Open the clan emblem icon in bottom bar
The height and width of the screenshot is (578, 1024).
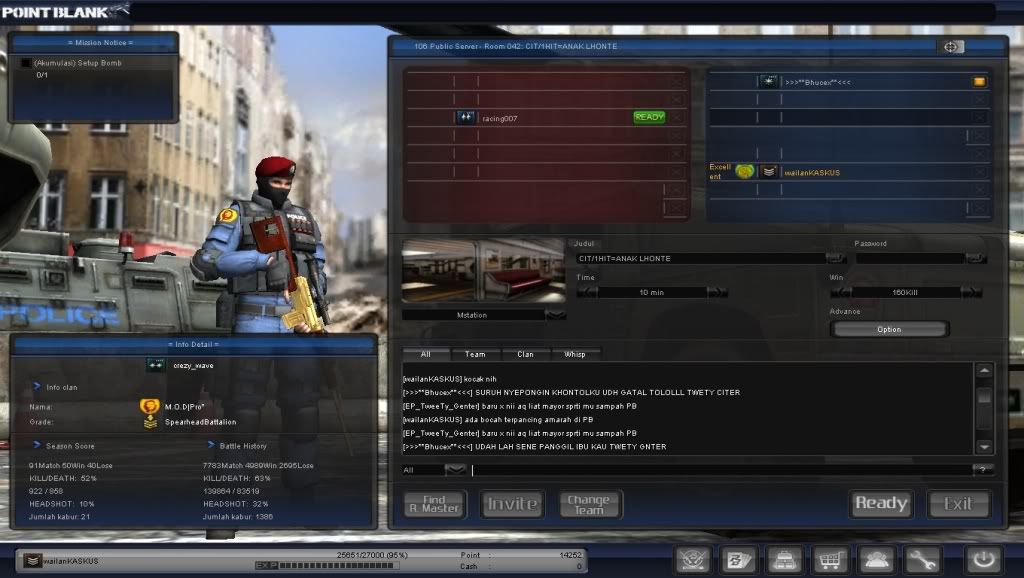tap(693, 560)
